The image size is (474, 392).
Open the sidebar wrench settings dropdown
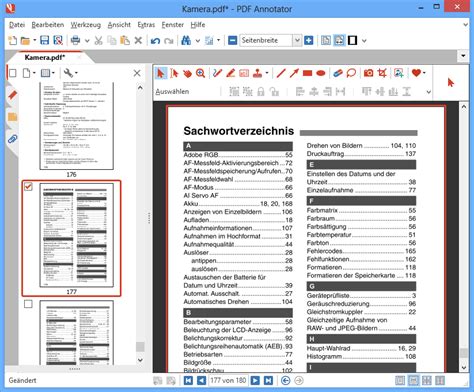pos(70,73)
